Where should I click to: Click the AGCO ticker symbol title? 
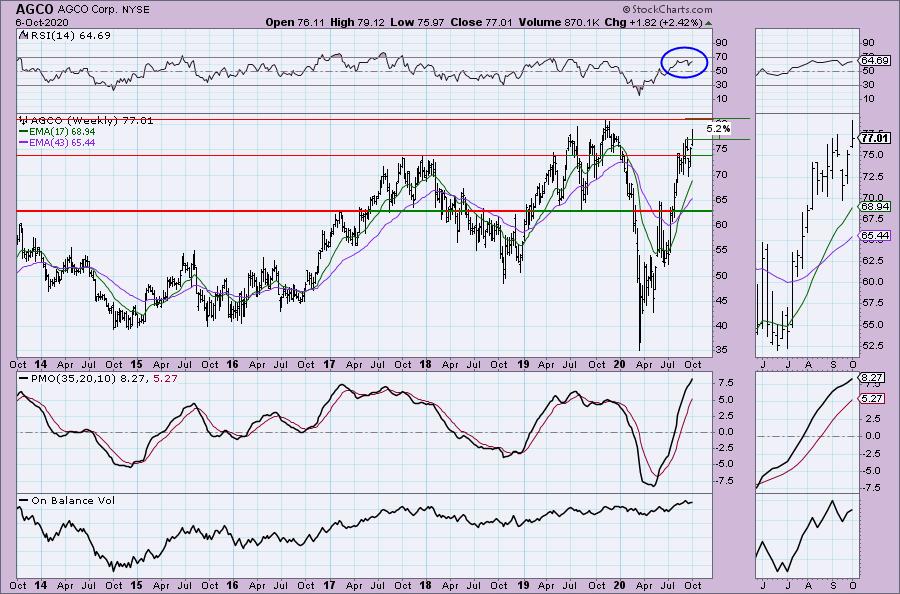(x=35, y=9)
